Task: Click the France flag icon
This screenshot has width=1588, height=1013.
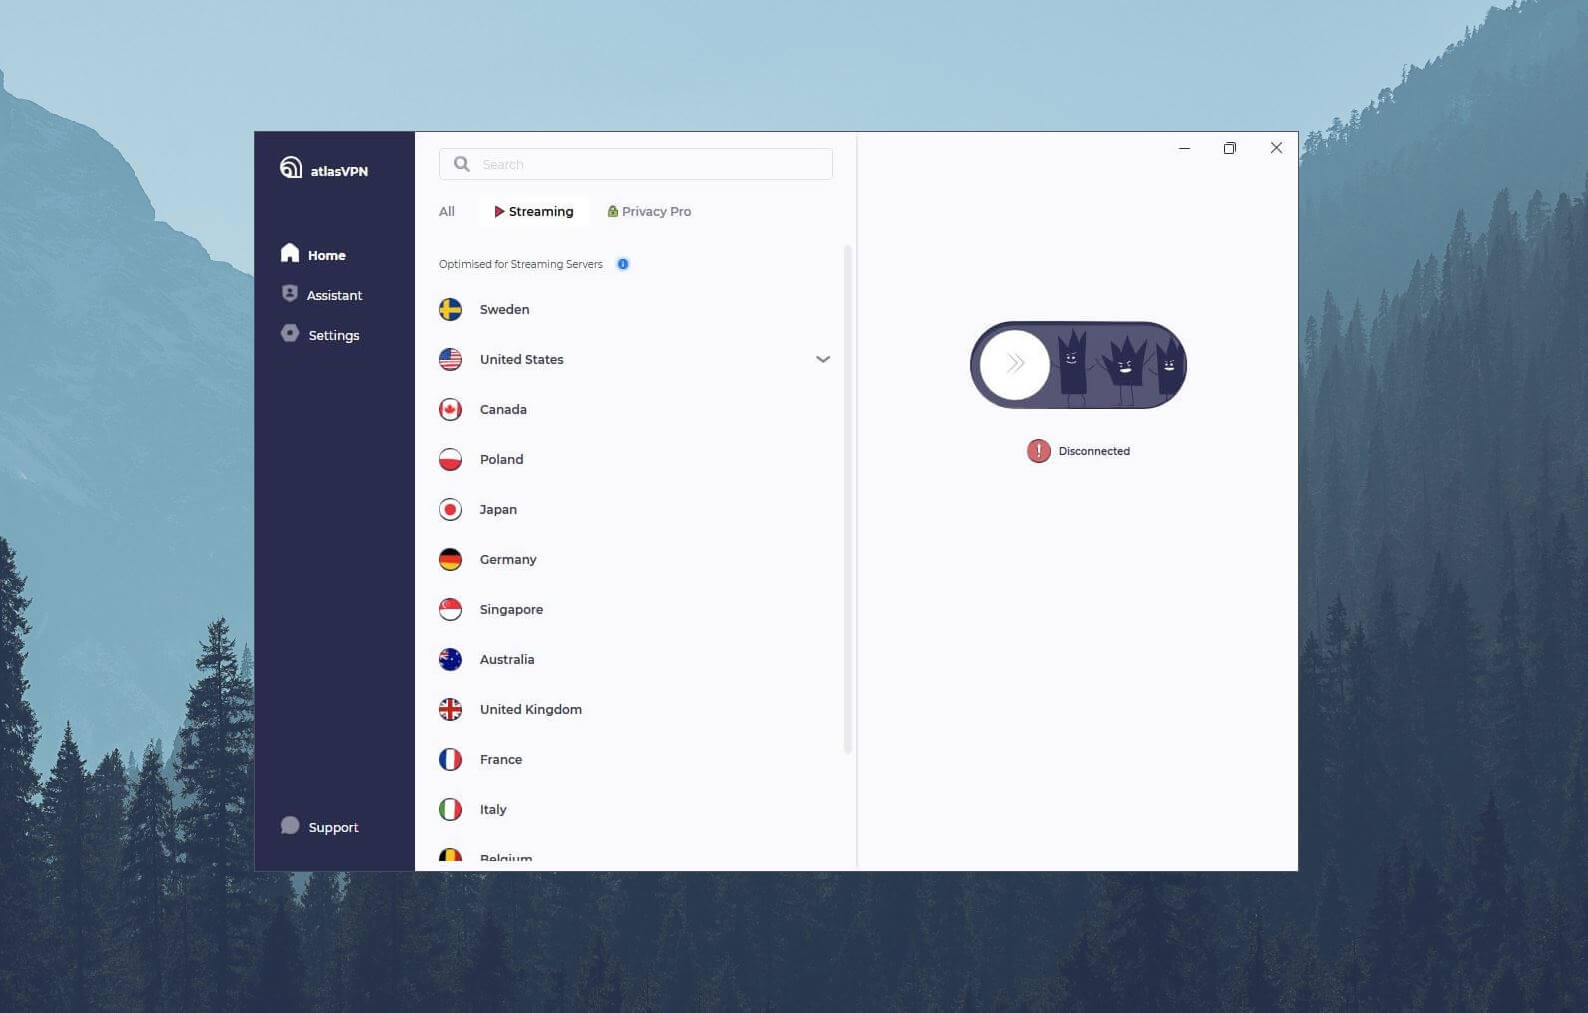Action: 451,759
